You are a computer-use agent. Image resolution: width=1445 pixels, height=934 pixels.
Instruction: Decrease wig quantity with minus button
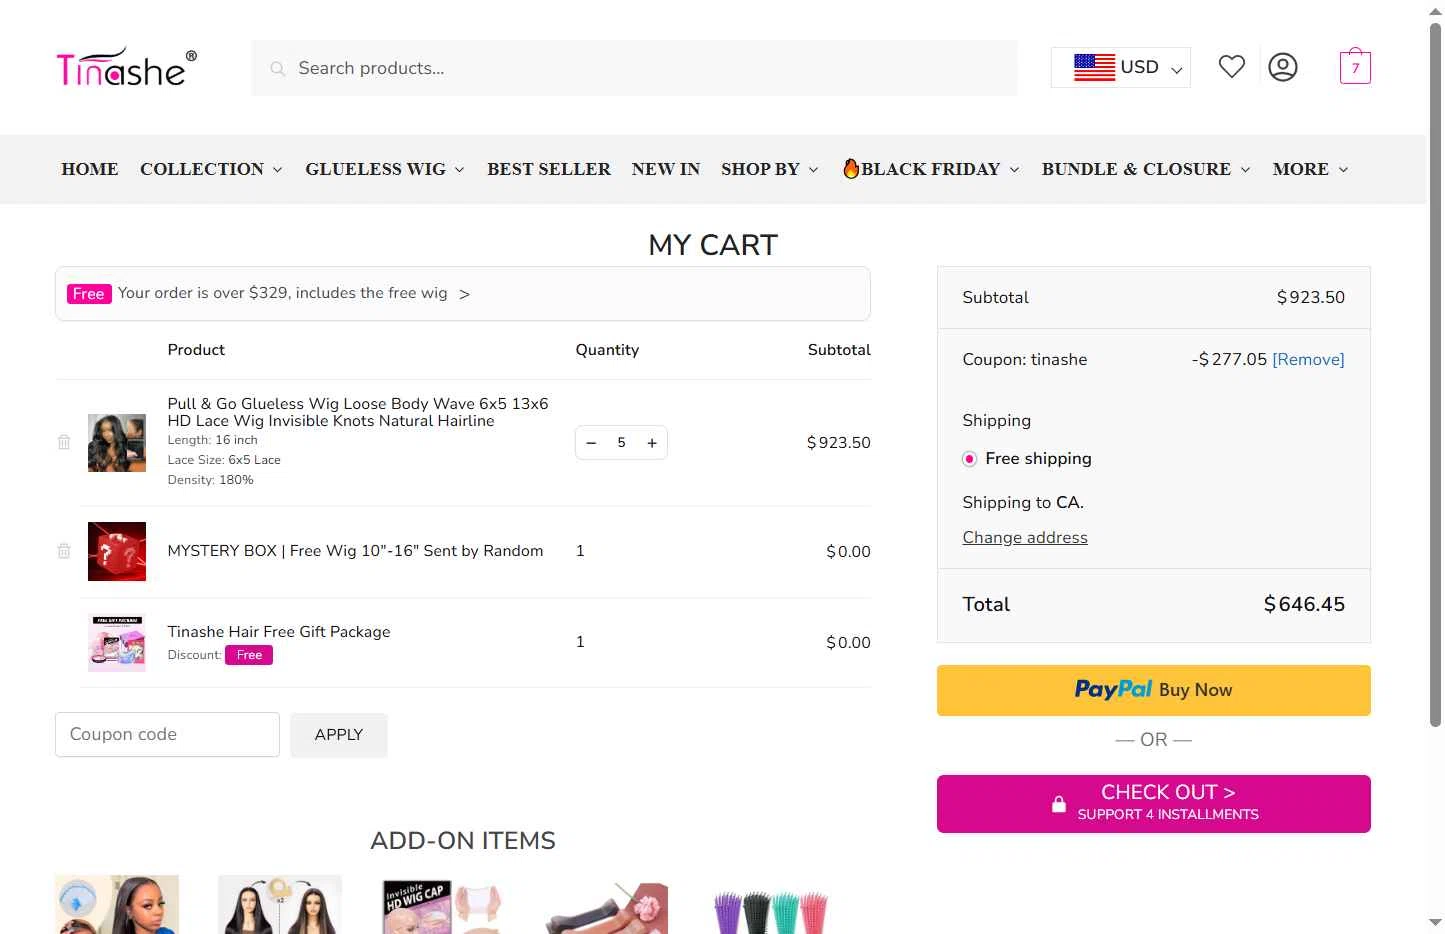click(591, 443)
